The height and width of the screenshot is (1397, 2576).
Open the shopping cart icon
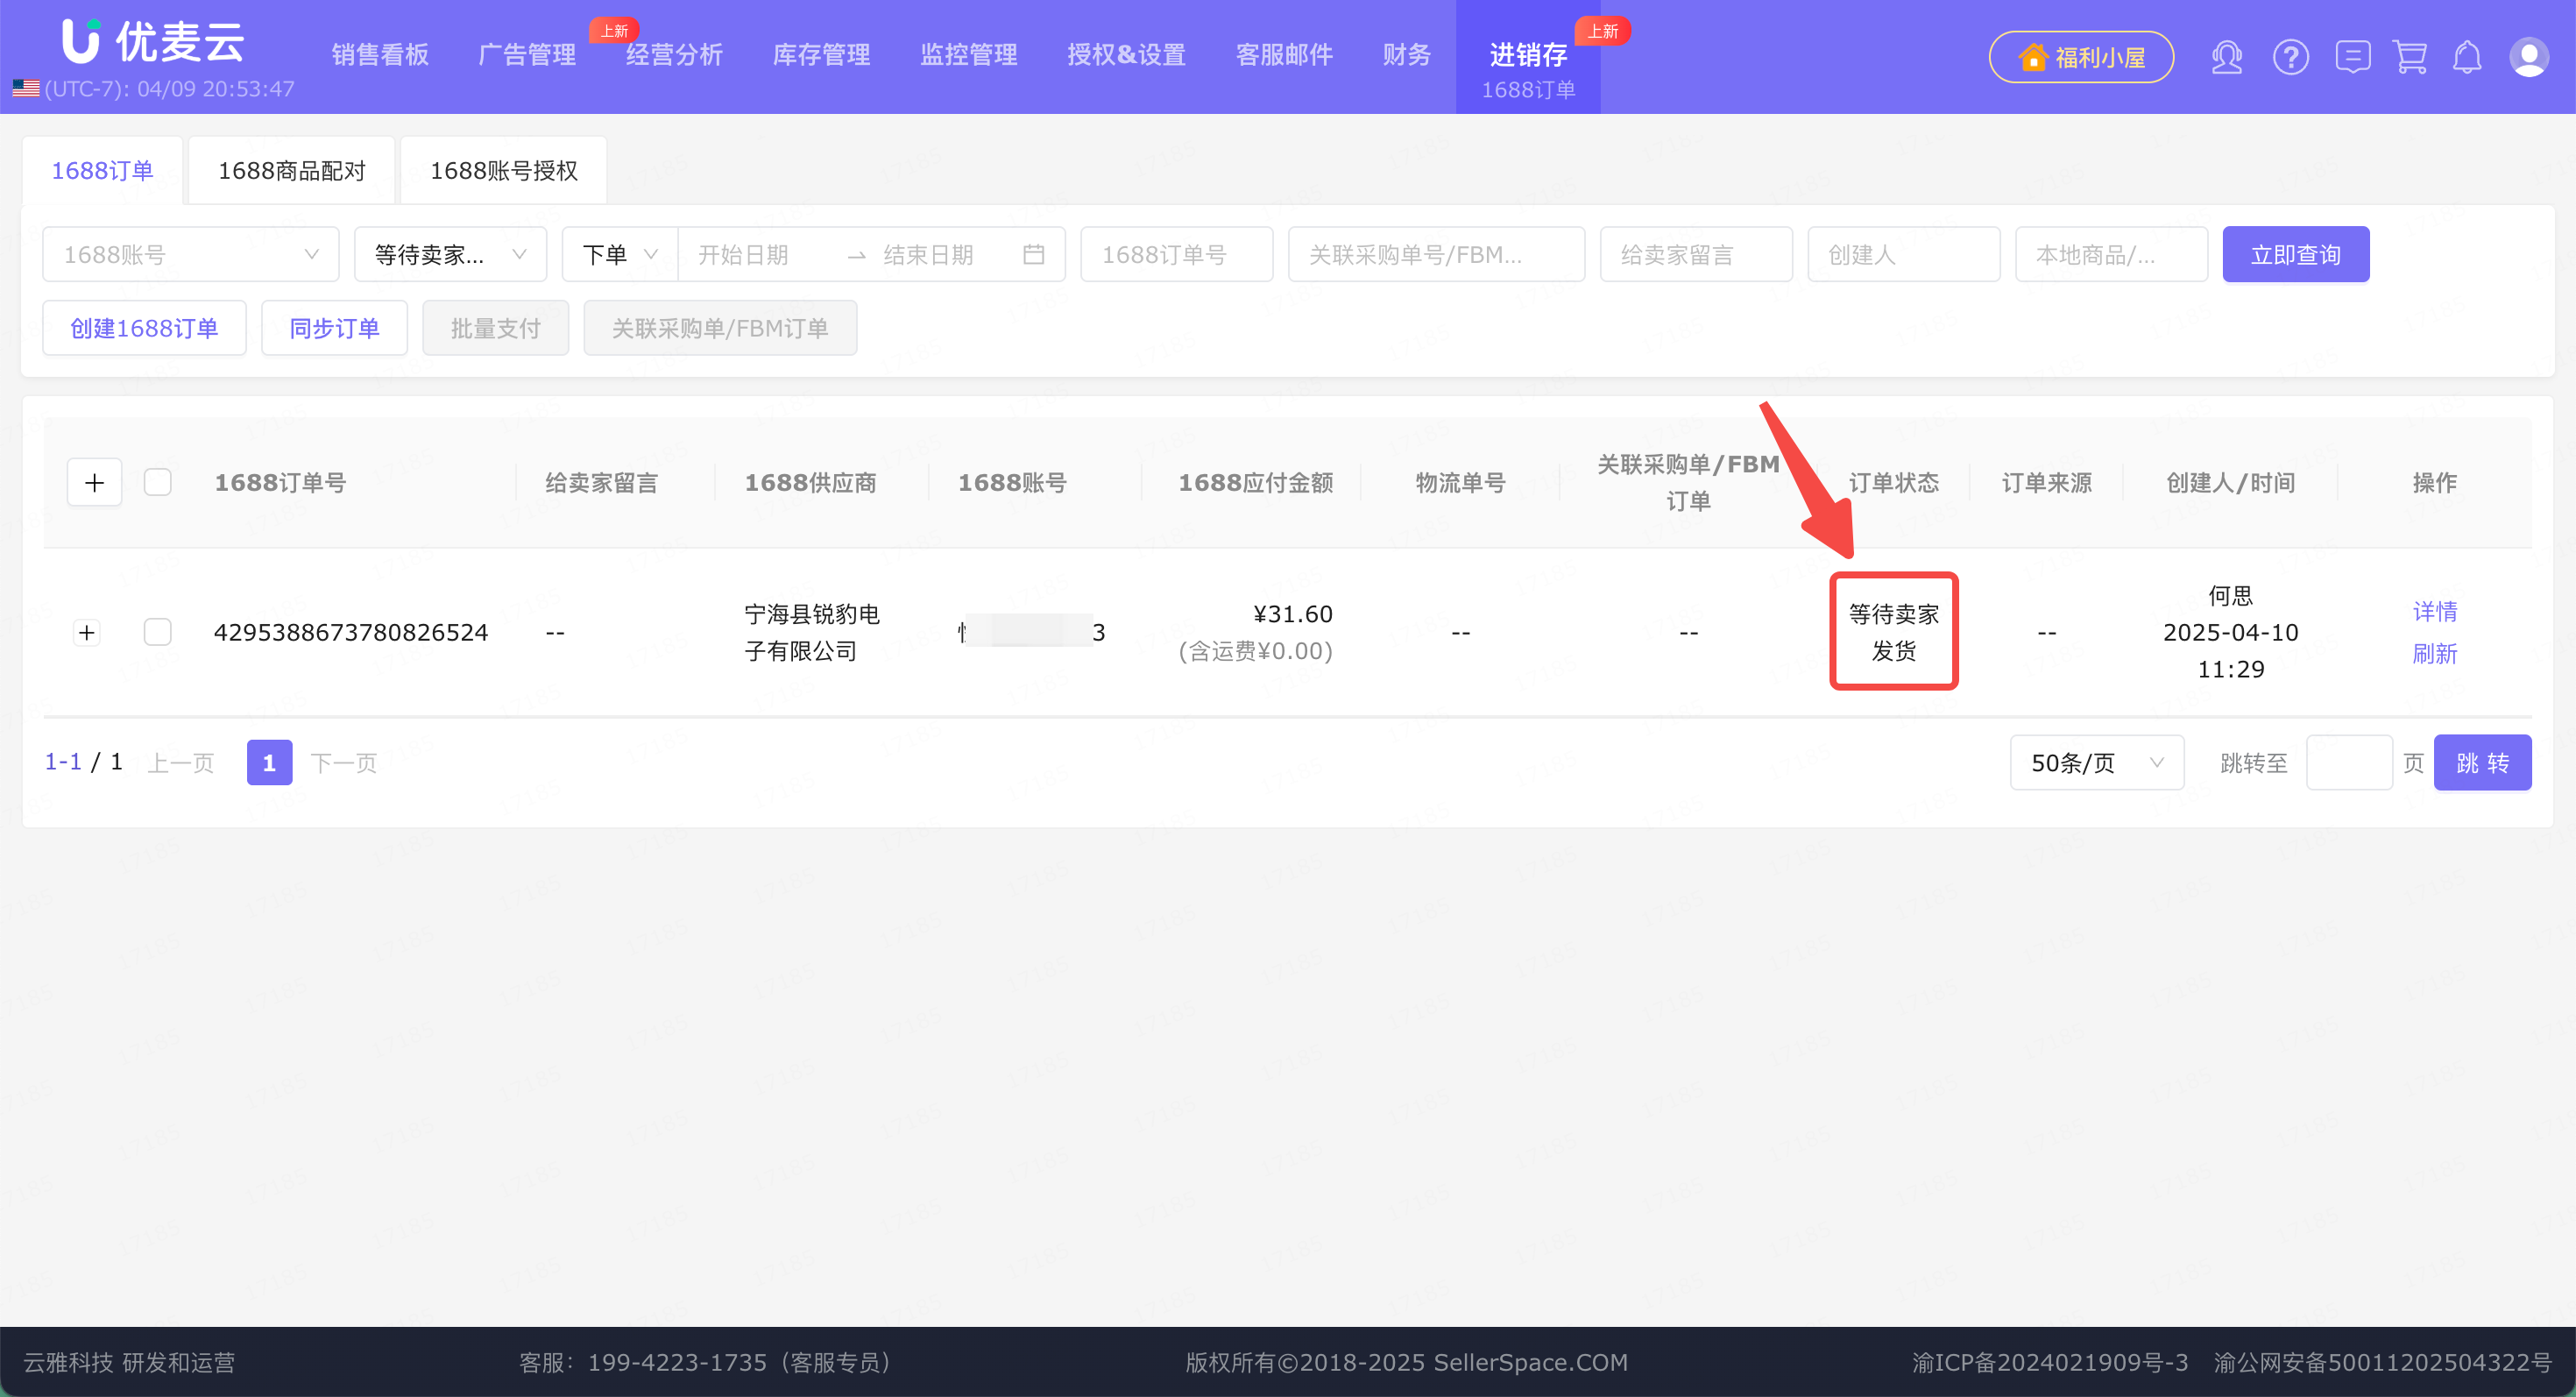[2410, 57]
